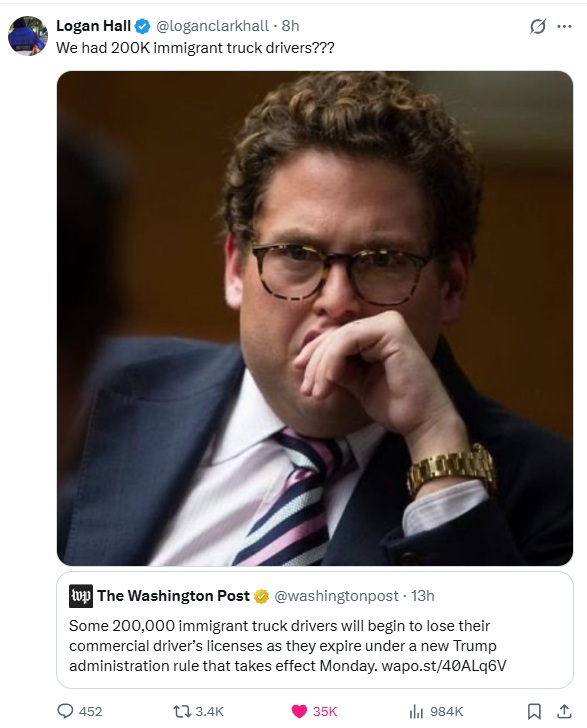587x728 pixels.
Task: Click the Logan Hall display name
Action: pyautogui.click(x=93, y=26)
